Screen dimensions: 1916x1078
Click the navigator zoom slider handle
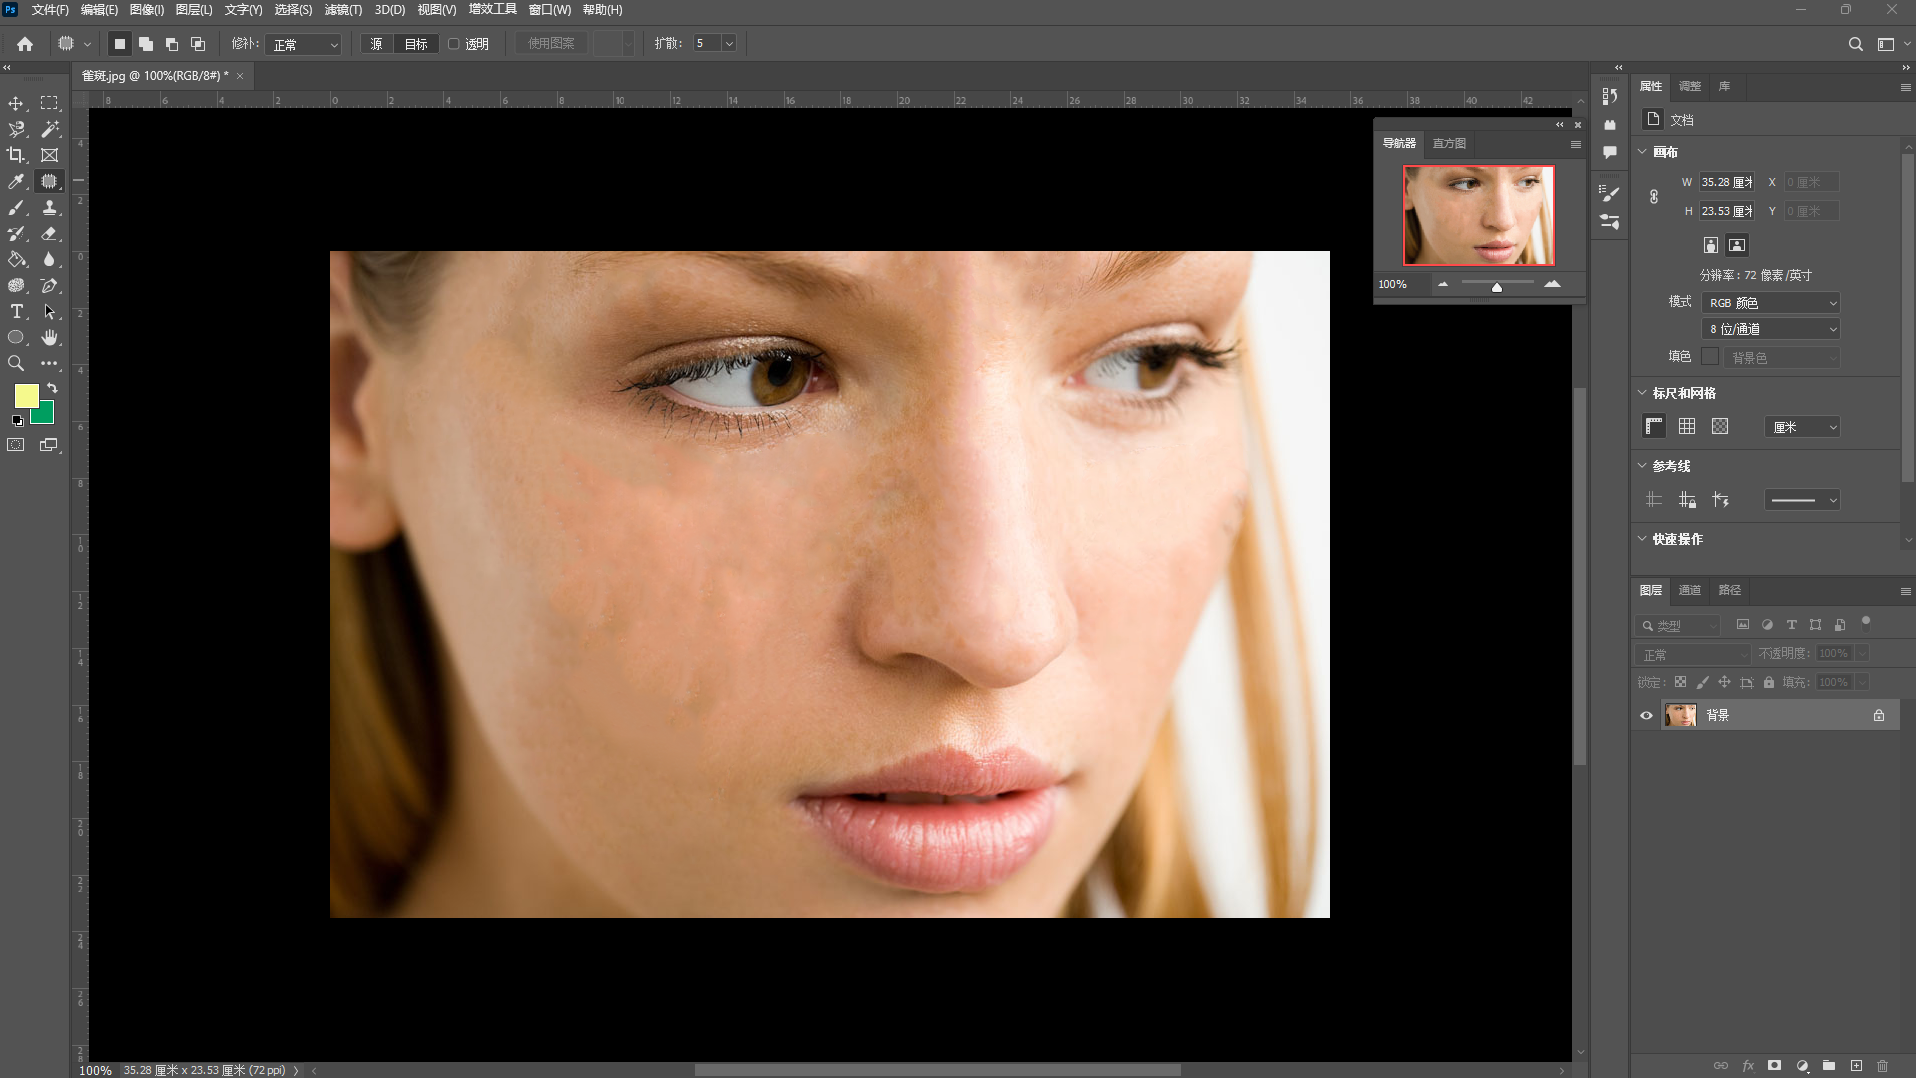click(1497, 287)
